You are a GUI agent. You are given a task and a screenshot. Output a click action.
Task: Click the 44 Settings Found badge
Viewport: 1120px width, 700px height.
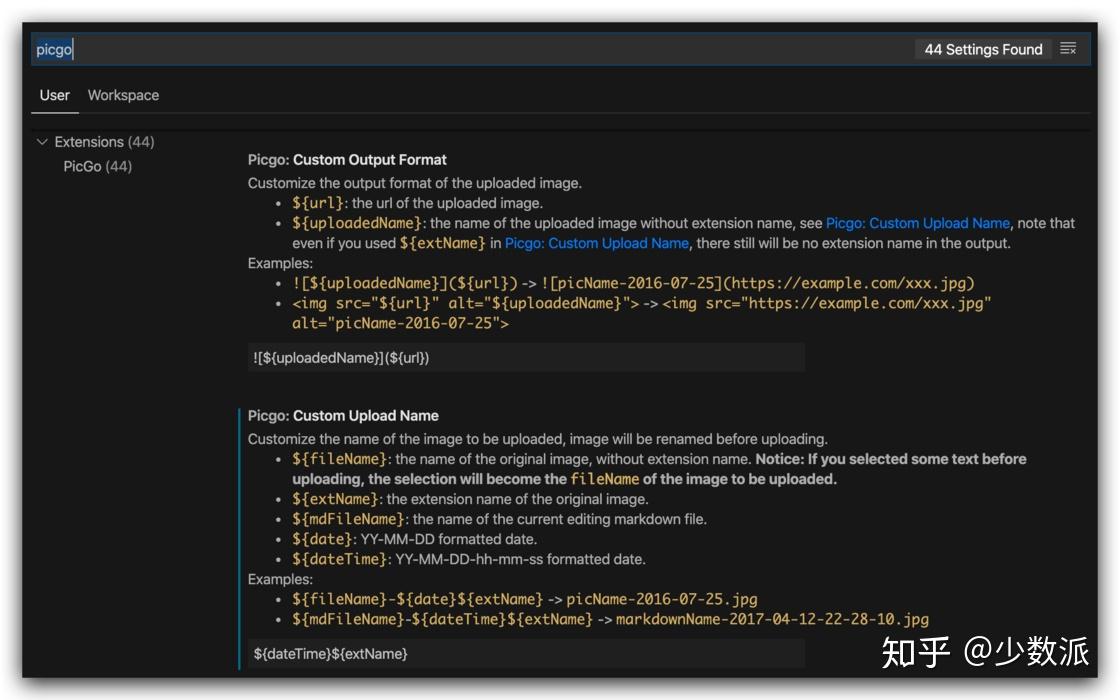[983, 49]
